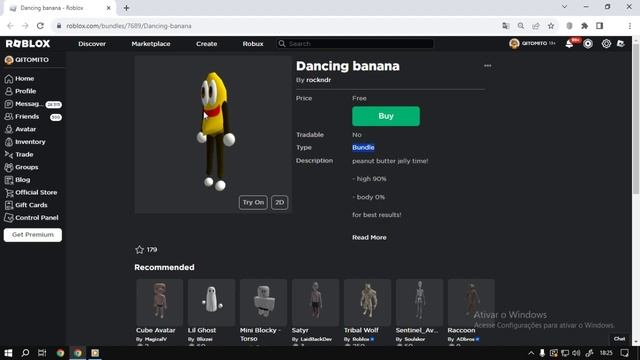Open volume control in system tray
The height and width of the screenshot is (360, 640).
coord(576,353)
